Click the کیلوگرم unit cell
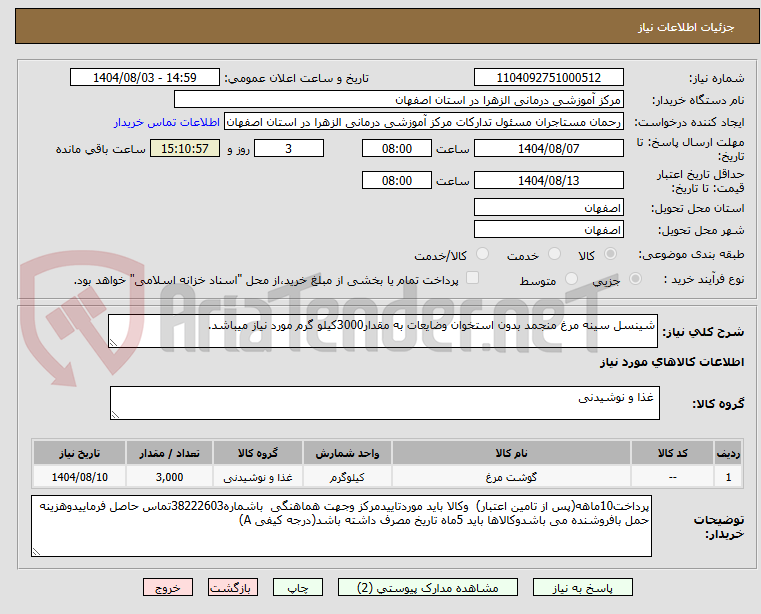The width and height of the screenshot is (761, 614). coord(347,477)
